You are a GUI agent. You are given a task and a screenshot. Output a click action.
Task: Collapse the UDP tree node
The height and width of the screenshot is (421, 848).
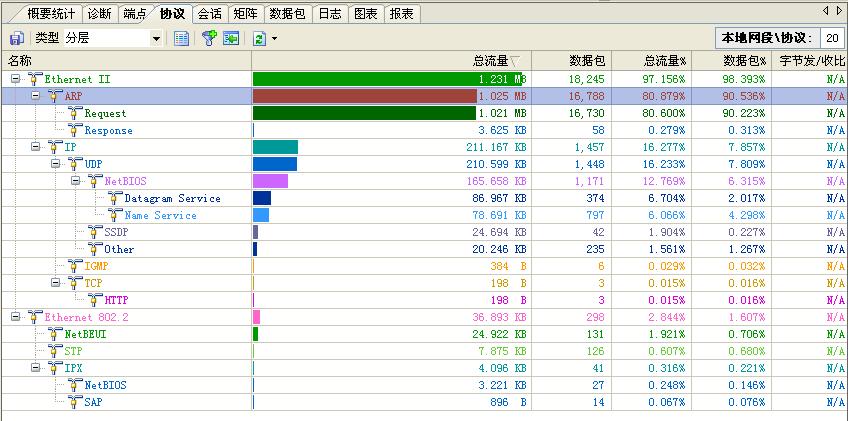tap(55, 164)
